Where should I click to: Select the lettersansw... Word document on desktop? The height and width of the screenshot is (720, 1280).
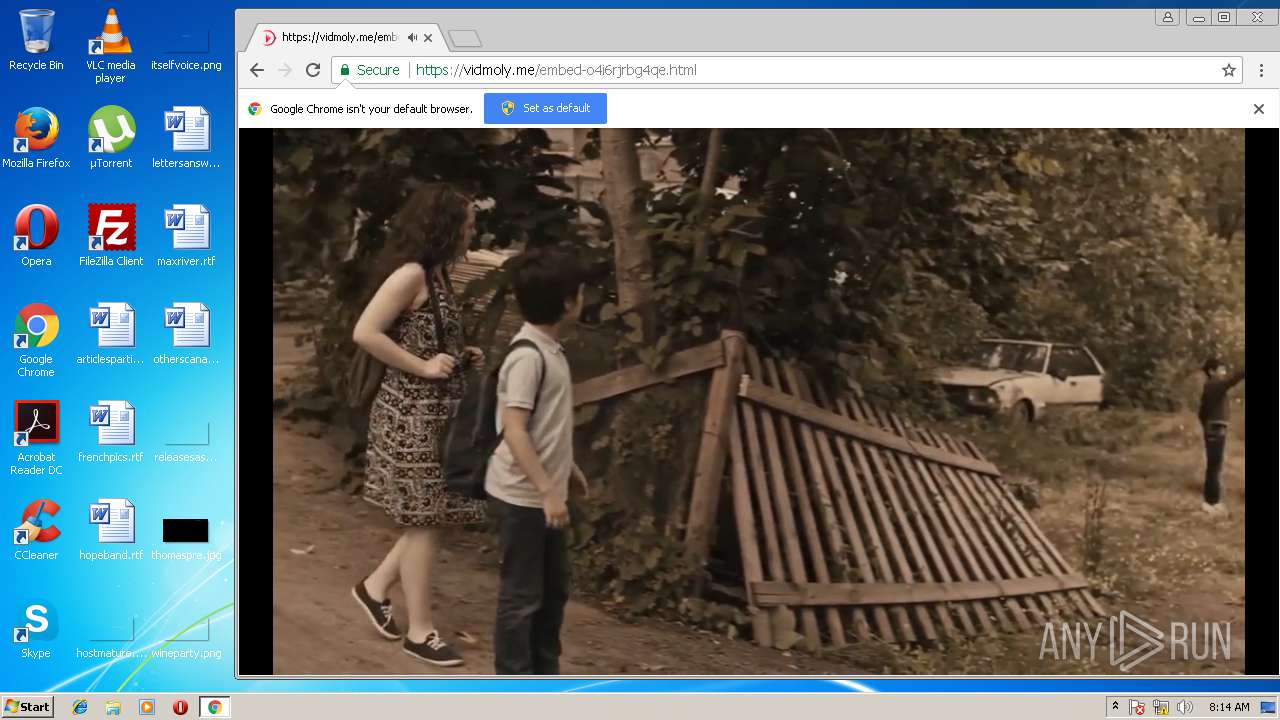[186, 138]
